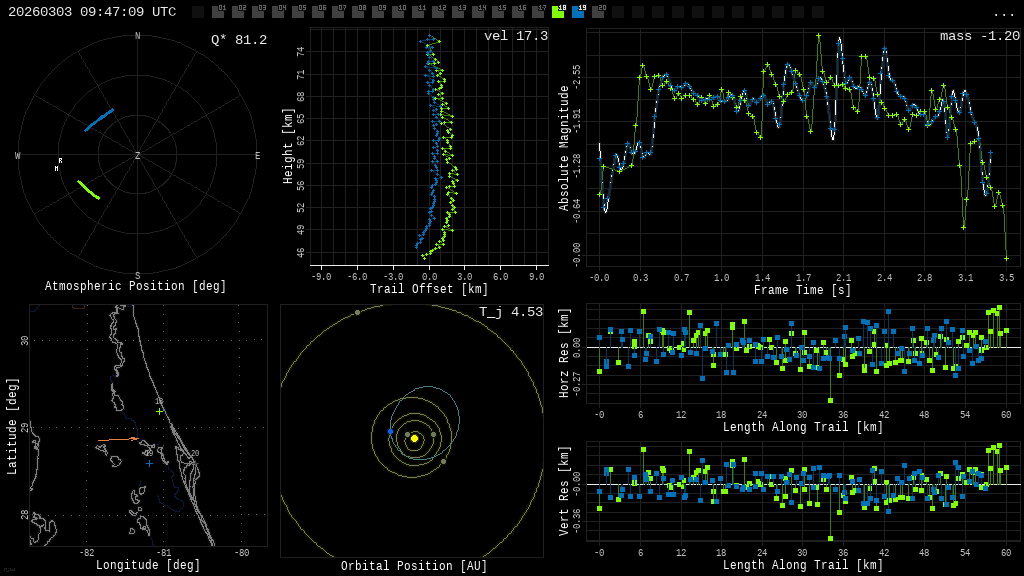Select station box 01 in top bar

[x=218, y=12]
